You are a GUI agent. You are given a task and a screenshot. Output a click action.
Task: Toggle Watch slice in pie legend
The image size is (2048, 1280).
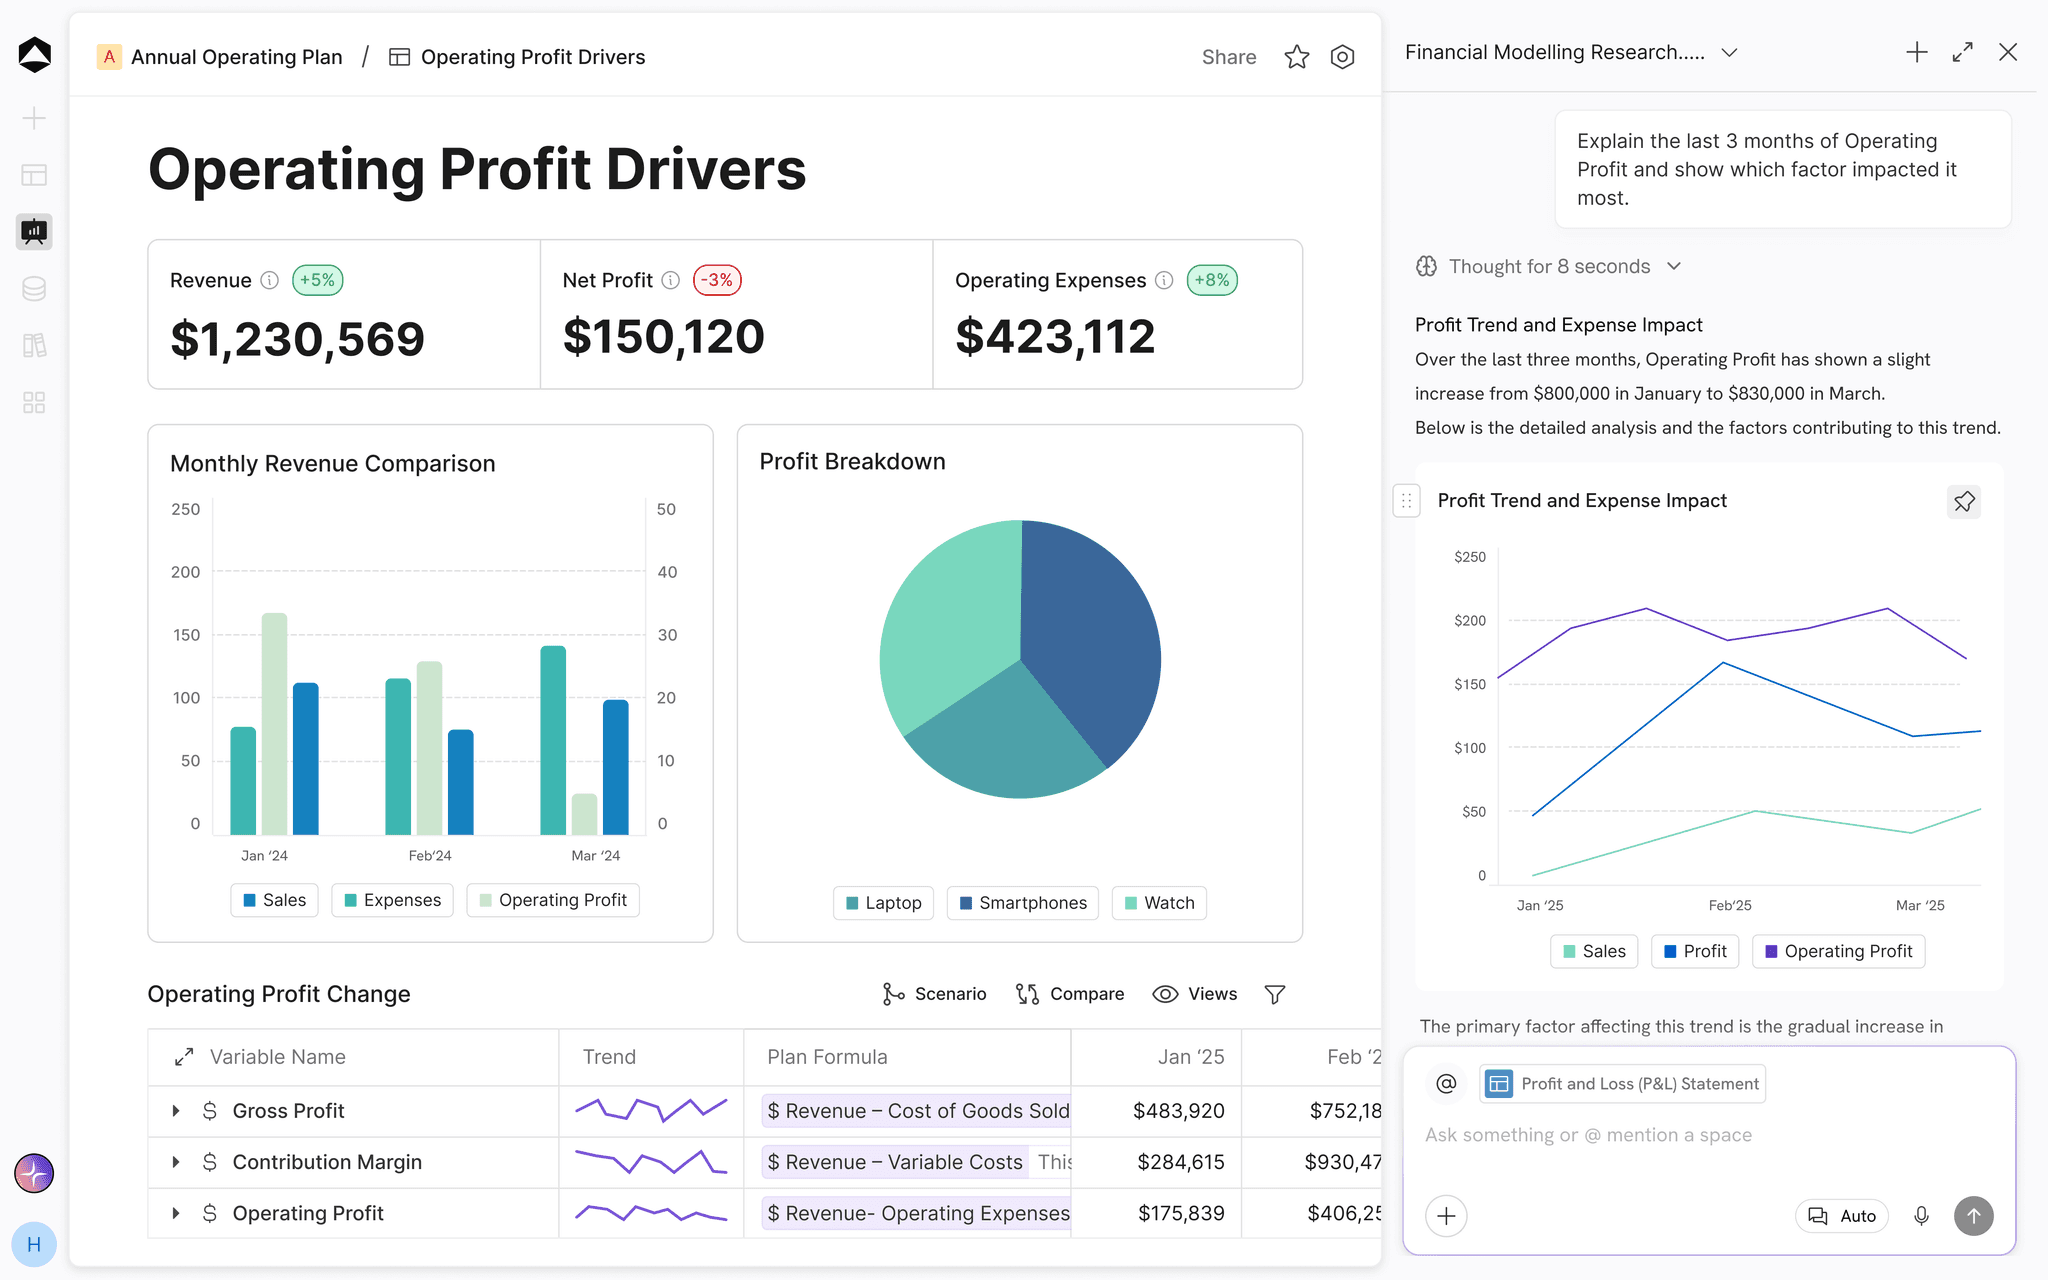click(1159, 903)
